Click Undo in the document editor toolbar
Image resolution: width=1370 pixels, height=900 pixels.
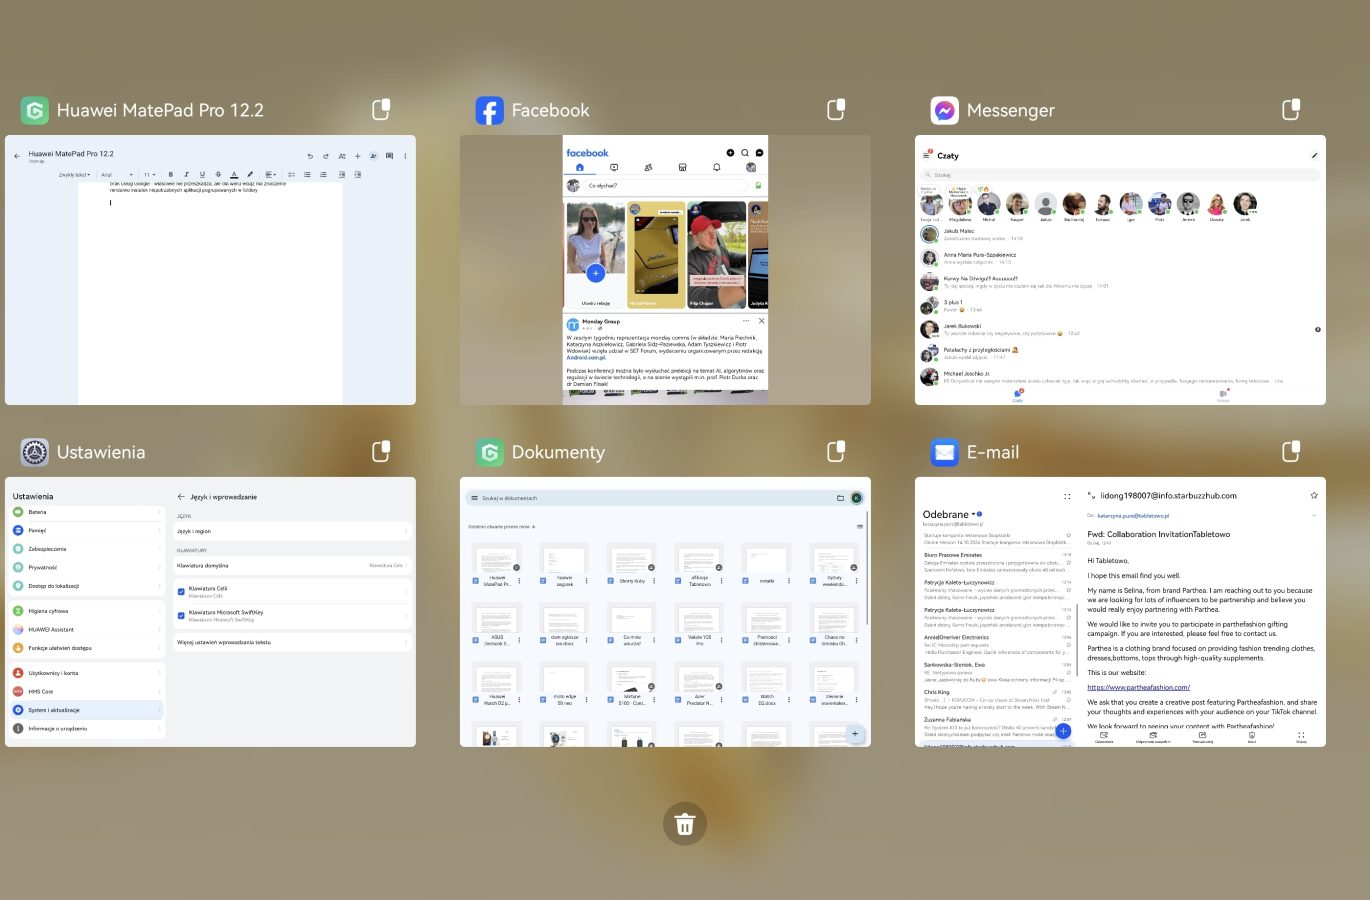[310, 156]
